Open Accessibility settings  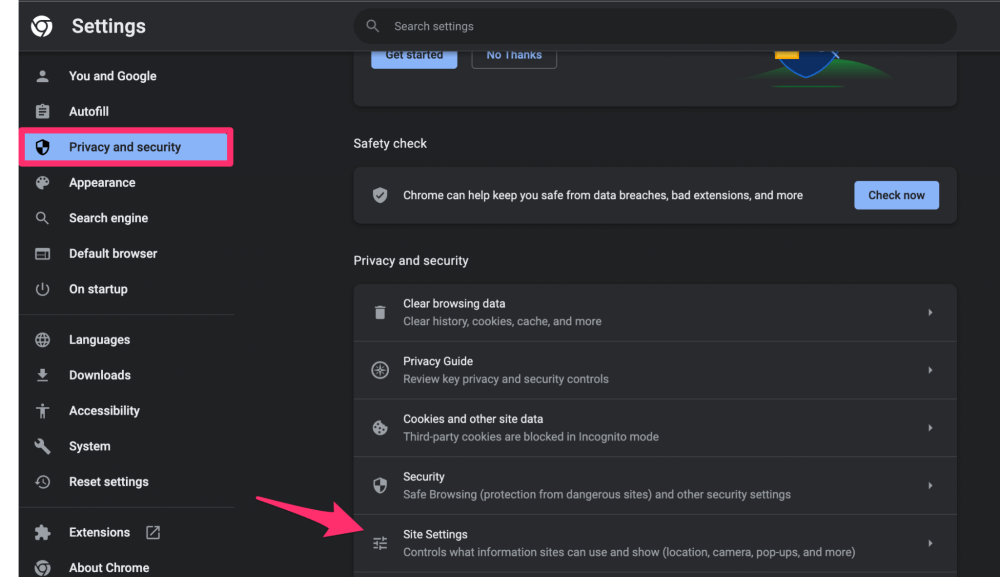[x=104, y=411]
